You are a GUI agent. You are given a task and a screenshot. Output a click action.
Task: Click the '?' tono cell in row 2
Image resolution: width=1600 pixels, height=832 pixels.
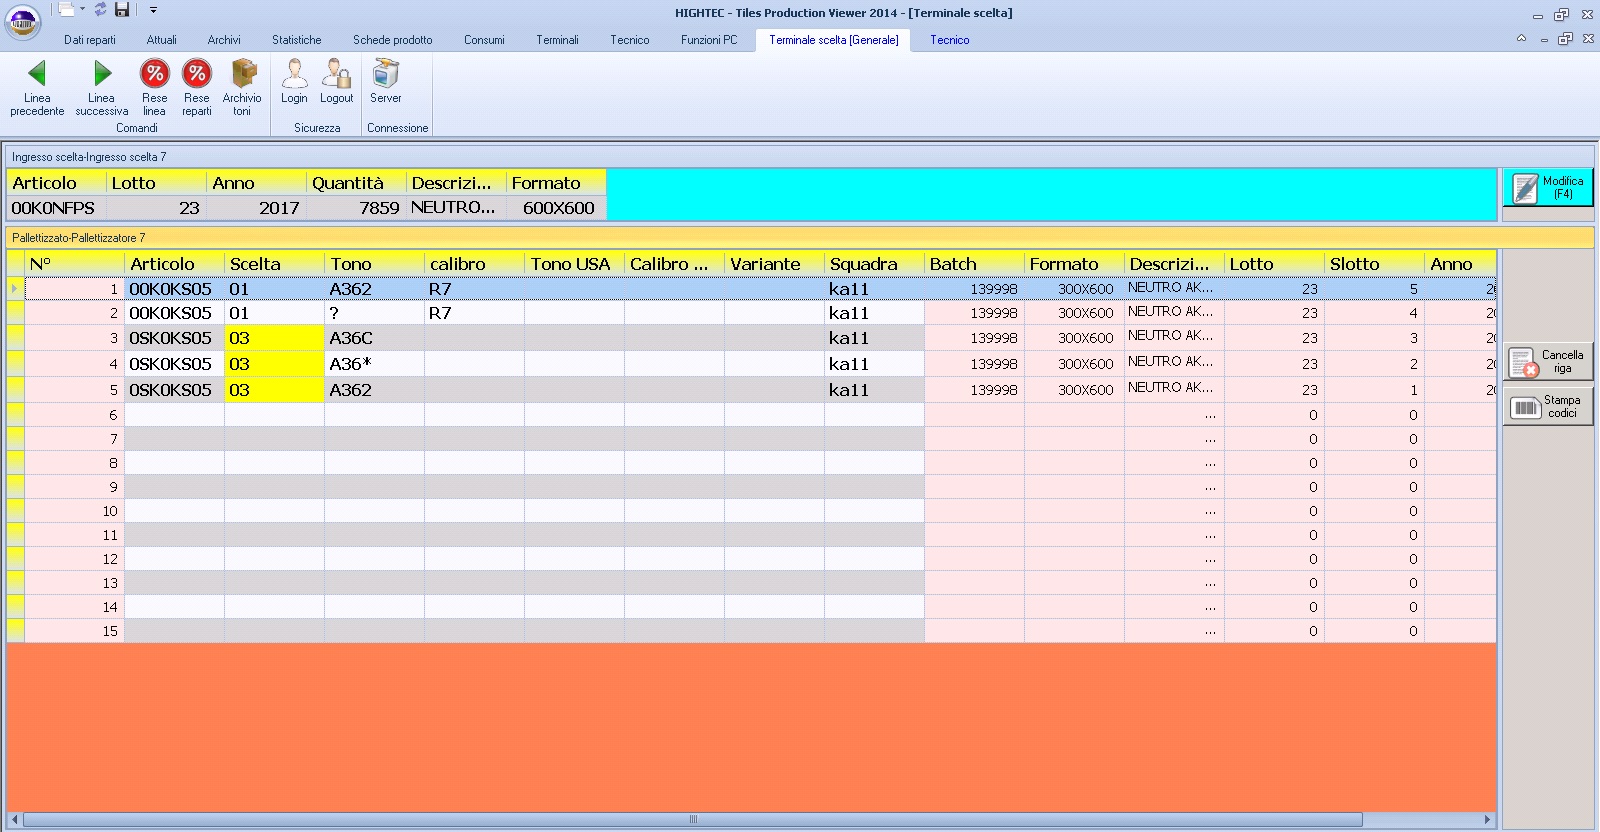[374, 313]
